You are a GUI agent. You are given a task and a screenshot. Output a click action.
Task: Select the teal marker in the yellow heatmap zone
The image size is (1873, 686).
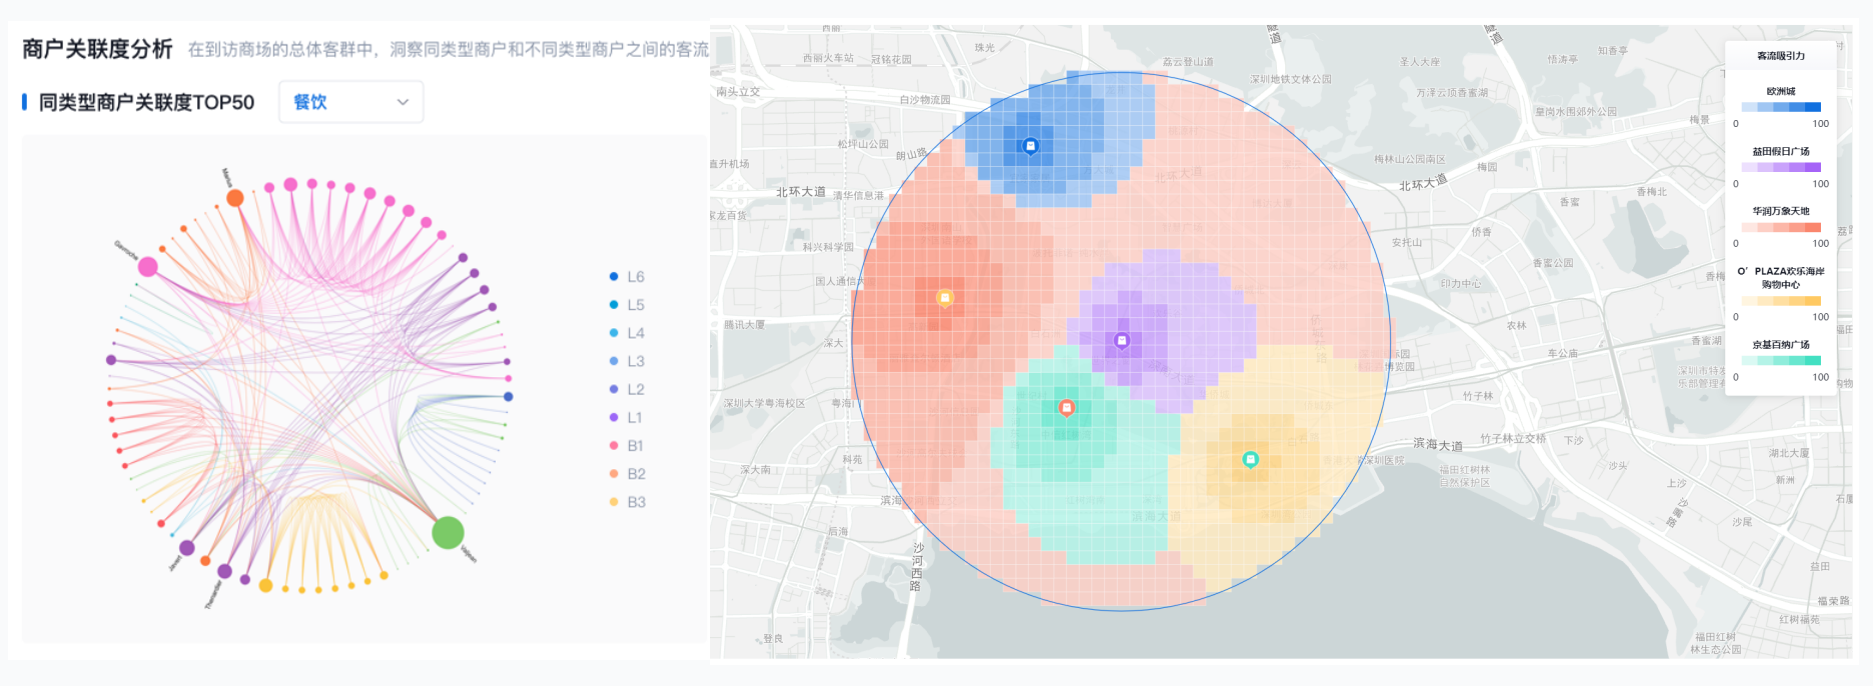coord(1250,459)
